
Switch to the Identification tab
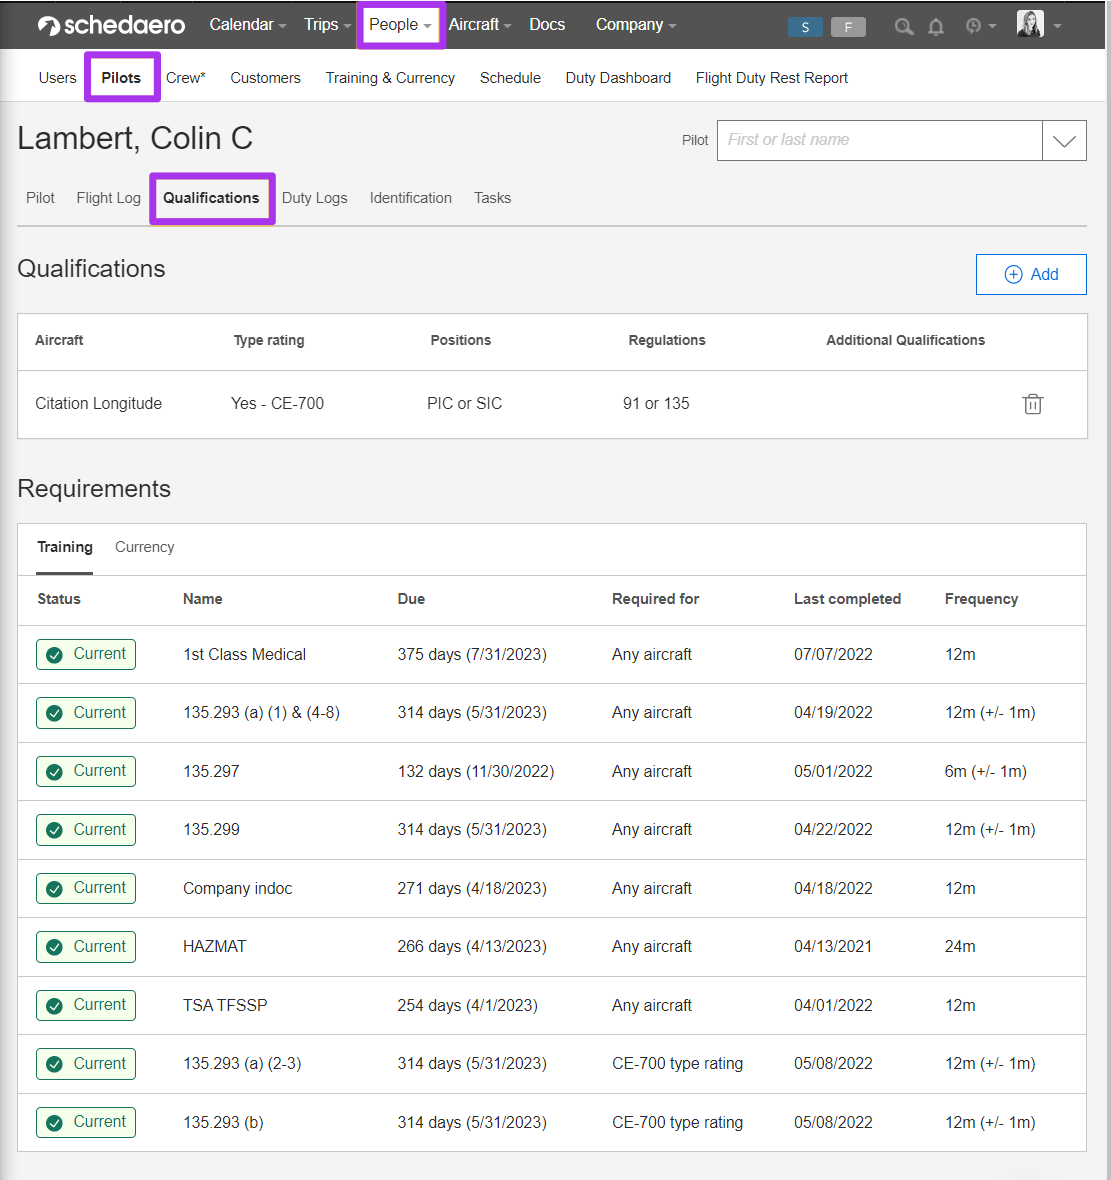coord(410,198)
